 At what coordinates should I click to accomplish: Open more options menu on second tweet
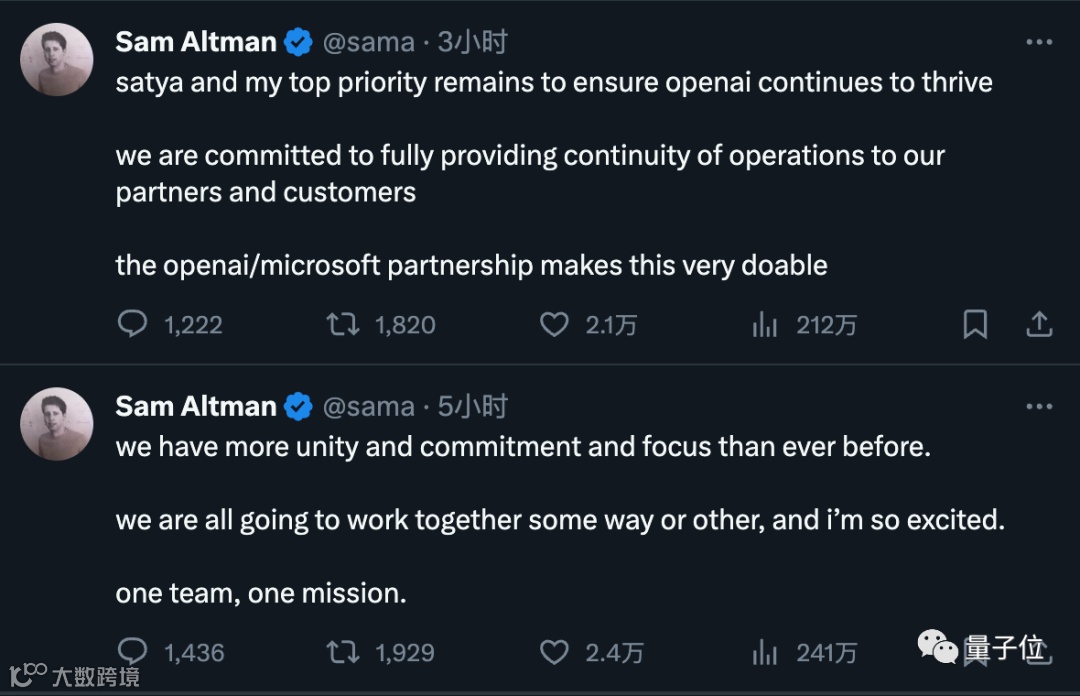point(1039,407)
